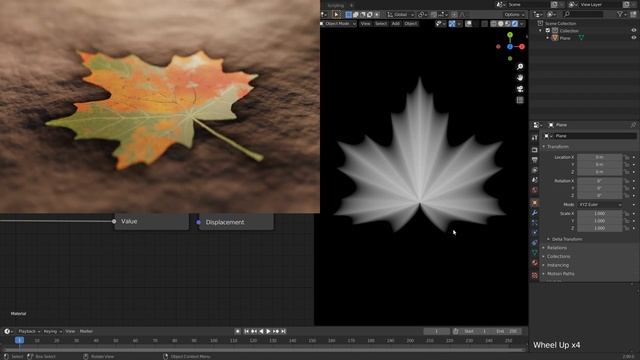
Task: Select the Tool properties tab icon
Action: click(535, 138)
